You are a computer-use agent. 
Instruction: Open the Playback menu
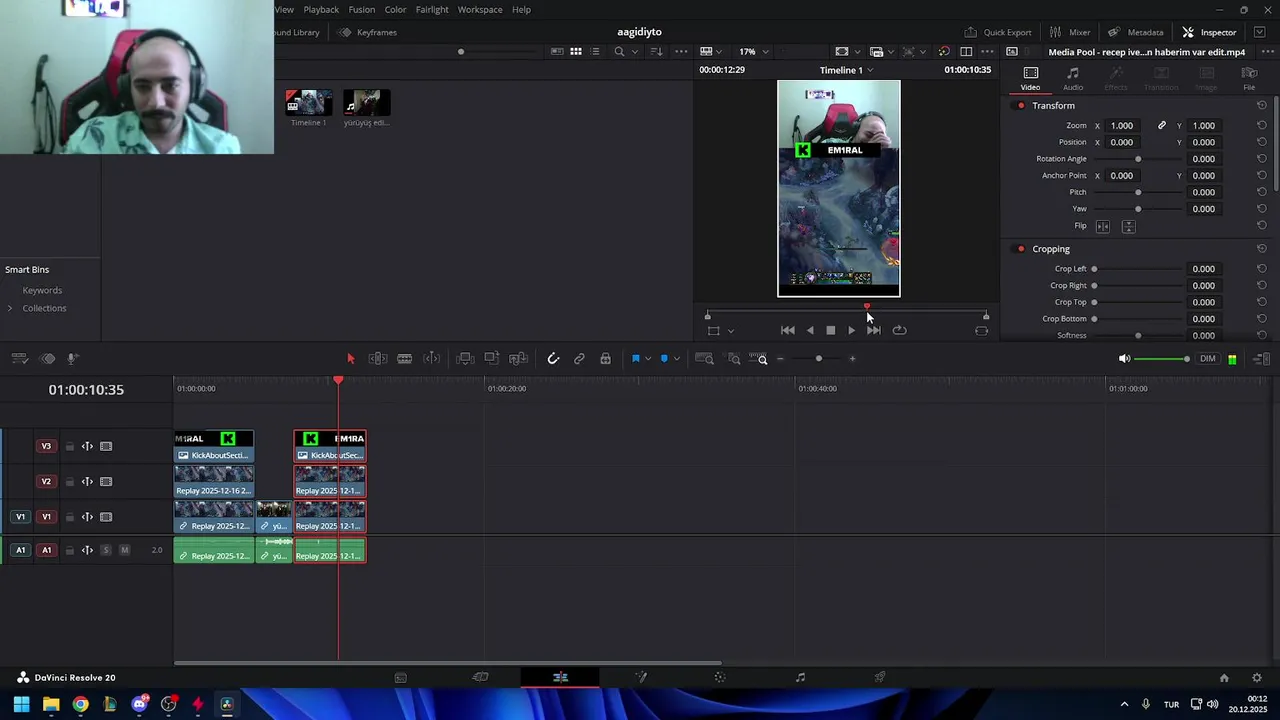tap(321, 9)
